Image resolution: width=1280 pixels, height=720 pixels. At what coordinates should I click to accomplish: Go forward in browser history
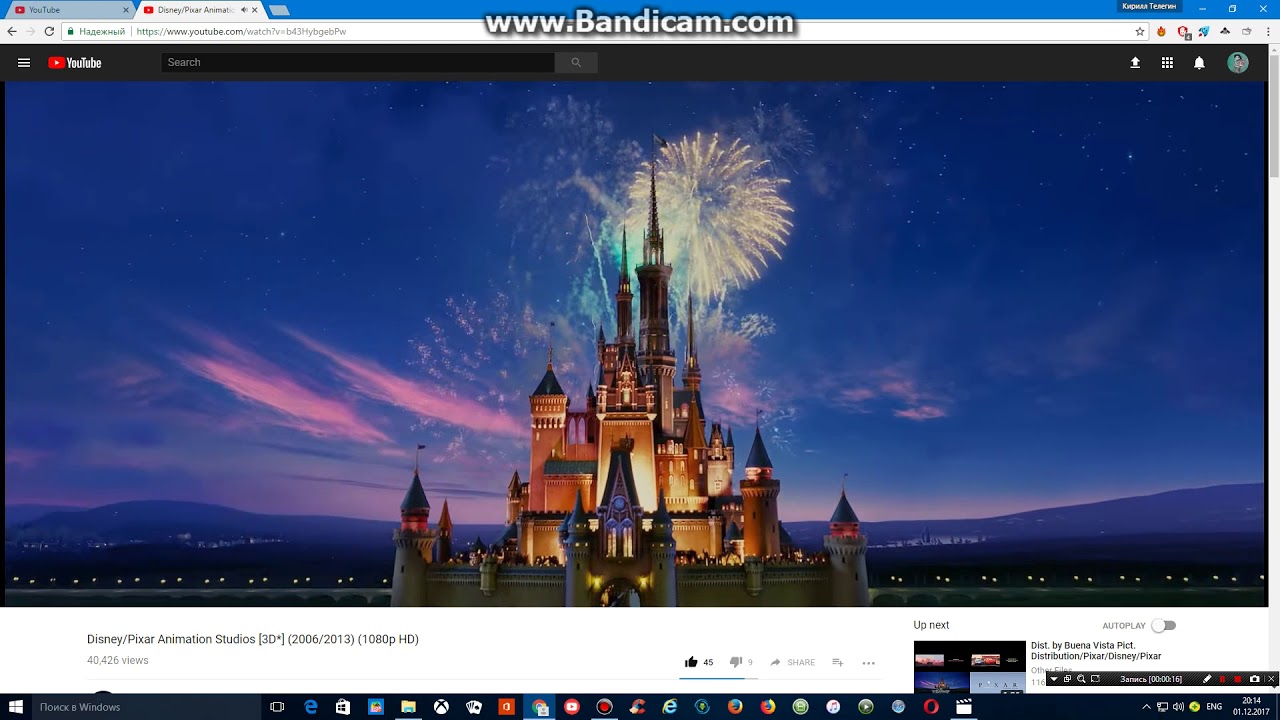coord(30,32)
